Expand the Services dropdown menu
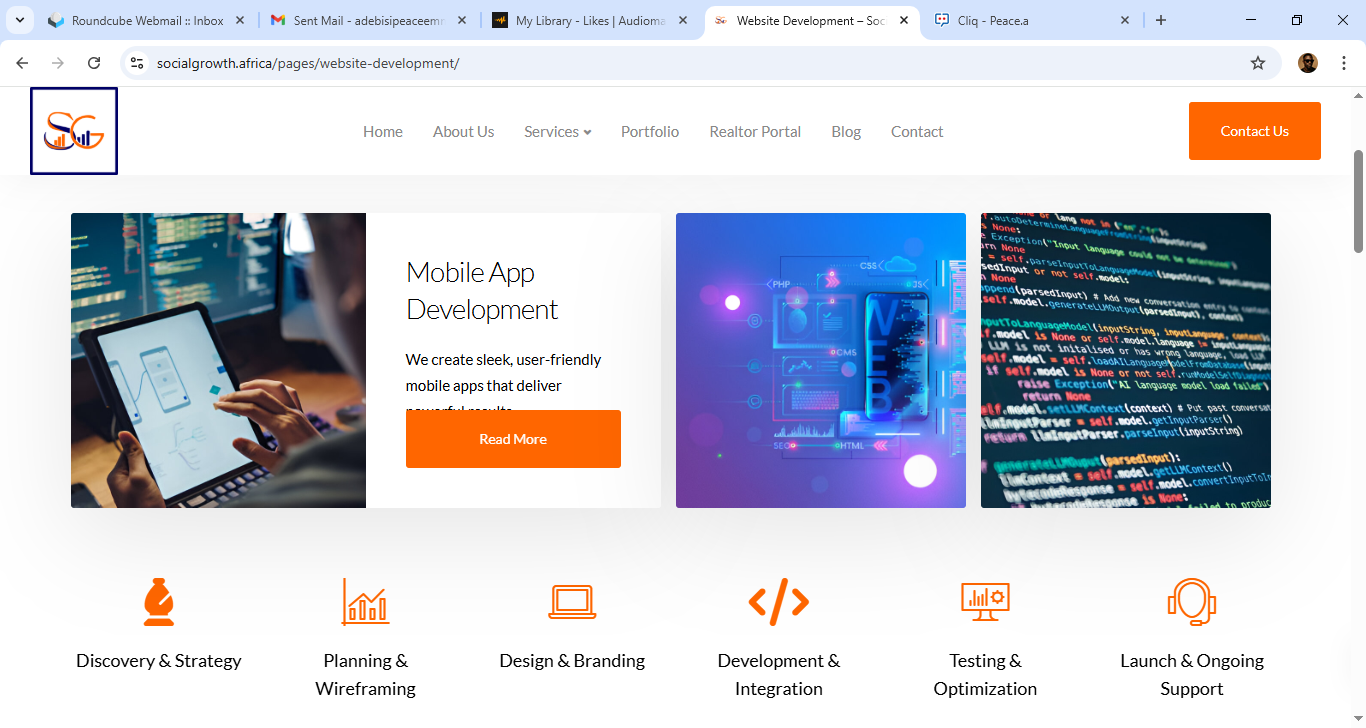The height and width of the screenshot is (728, 1366). 557,132
